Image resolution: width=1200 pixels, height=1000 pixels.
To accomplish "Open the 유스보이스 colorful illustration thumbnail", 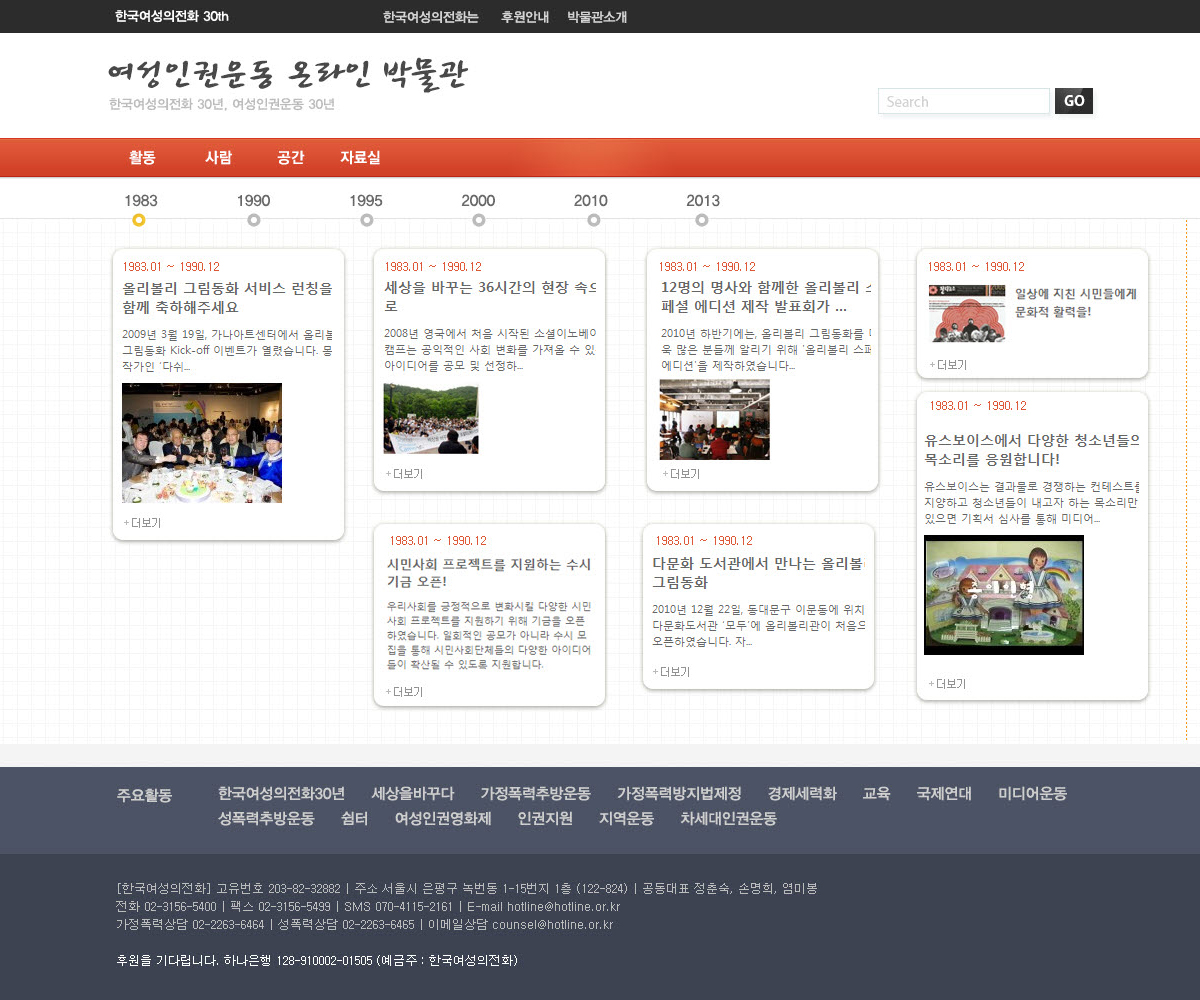I will pyautogui.click(x=1004, y=595).
